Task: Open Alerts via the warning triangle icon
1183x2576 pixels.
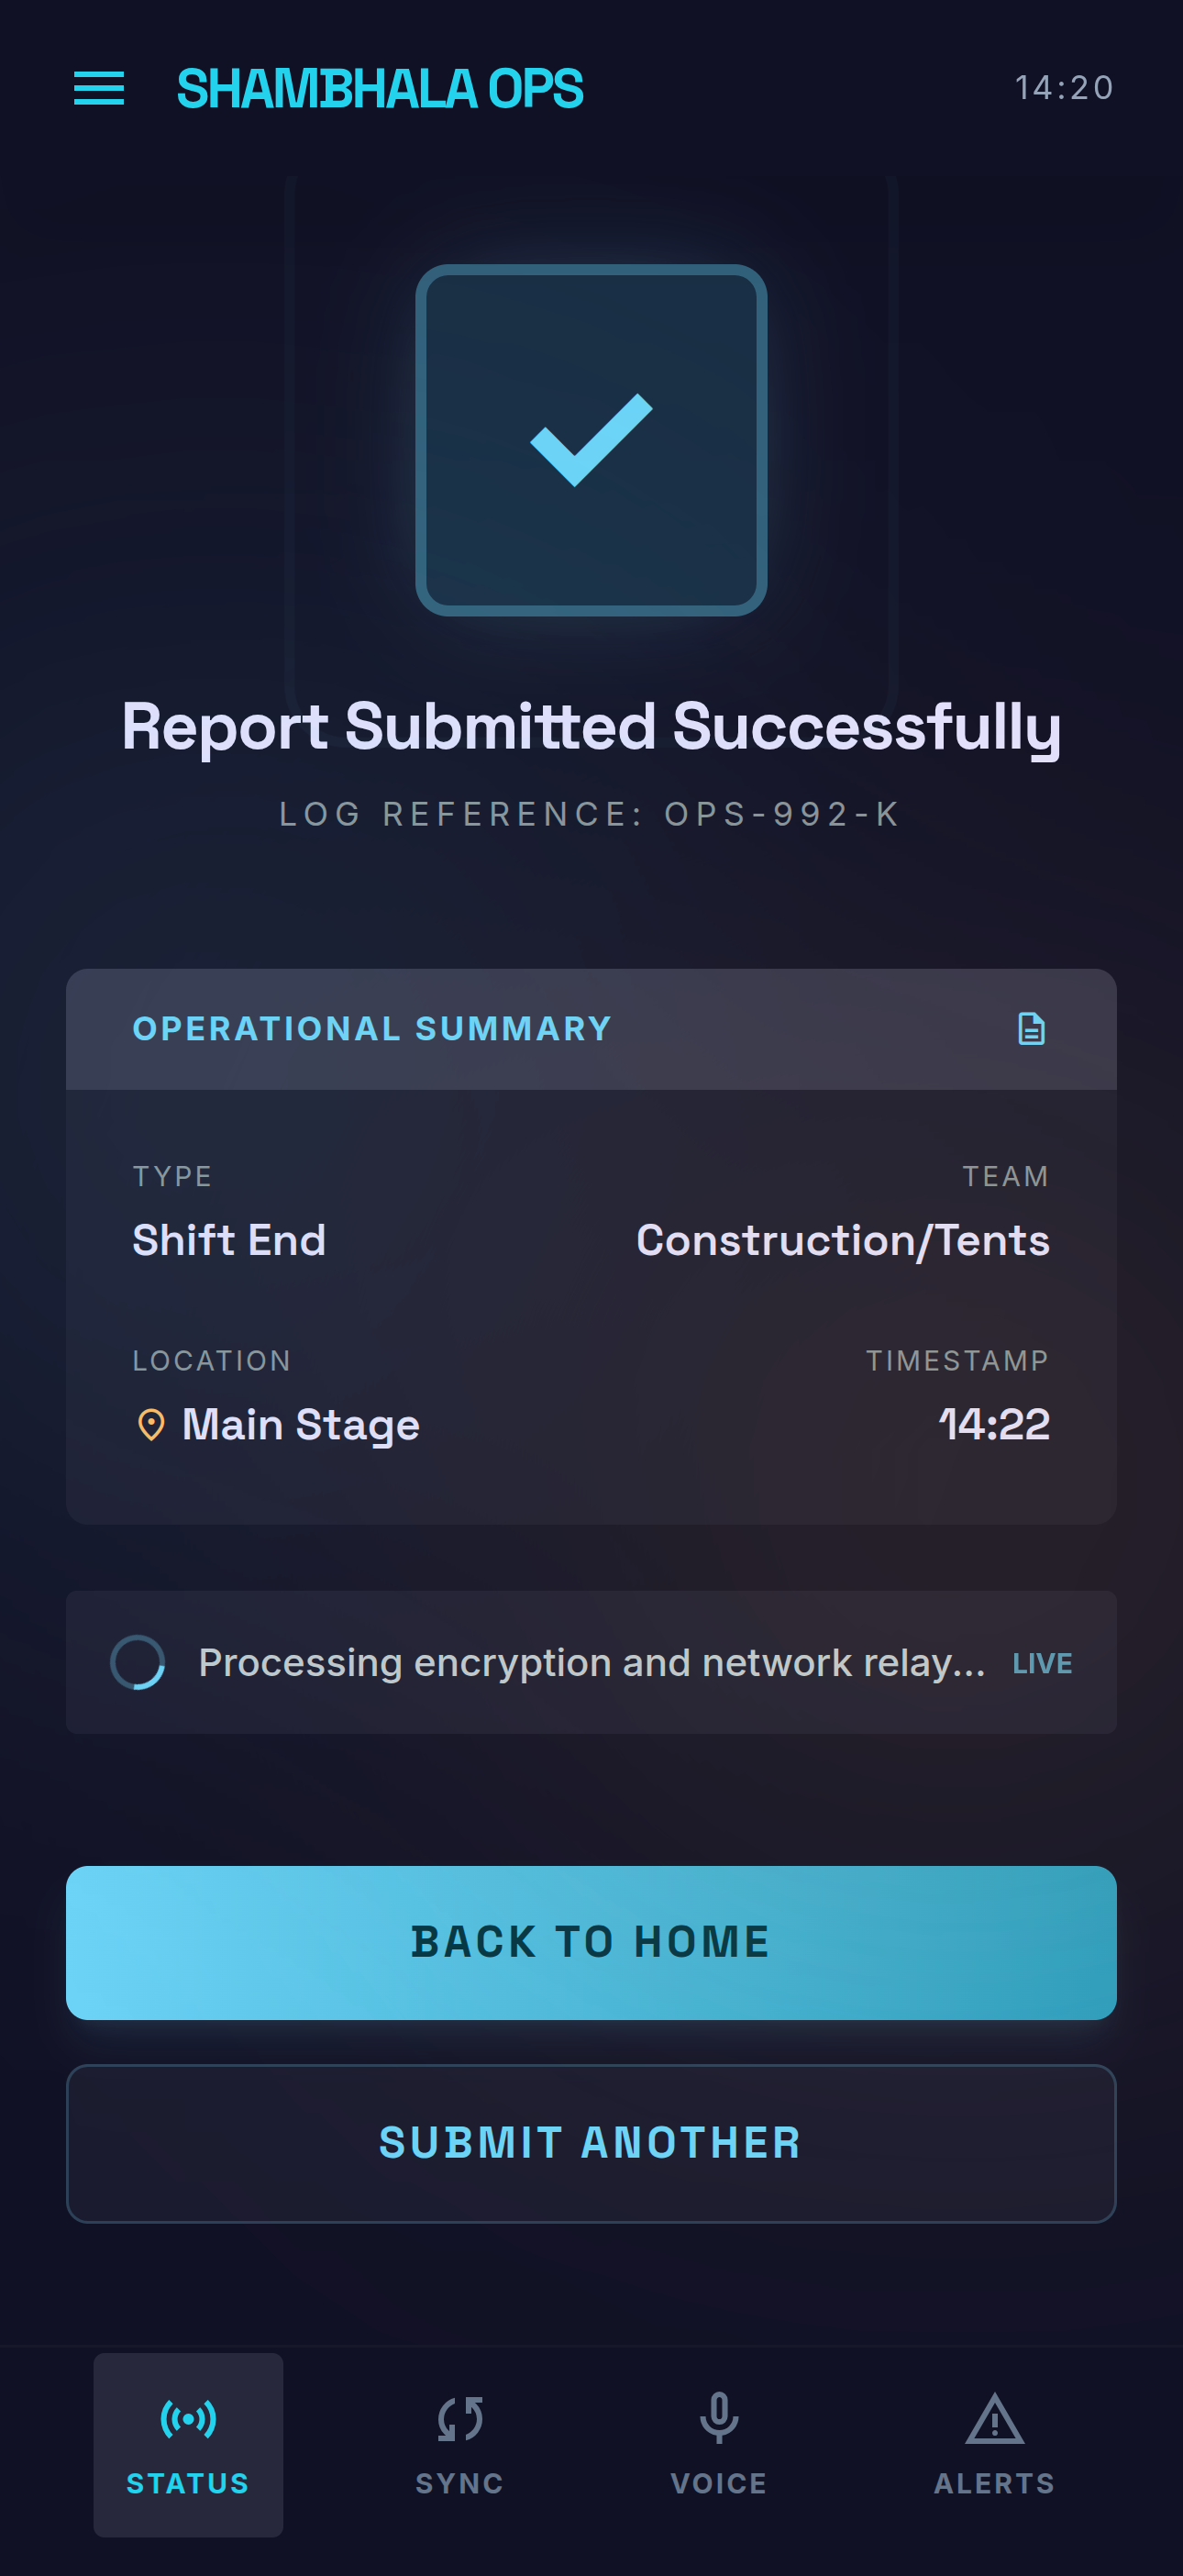Action: pos(991,2418)
